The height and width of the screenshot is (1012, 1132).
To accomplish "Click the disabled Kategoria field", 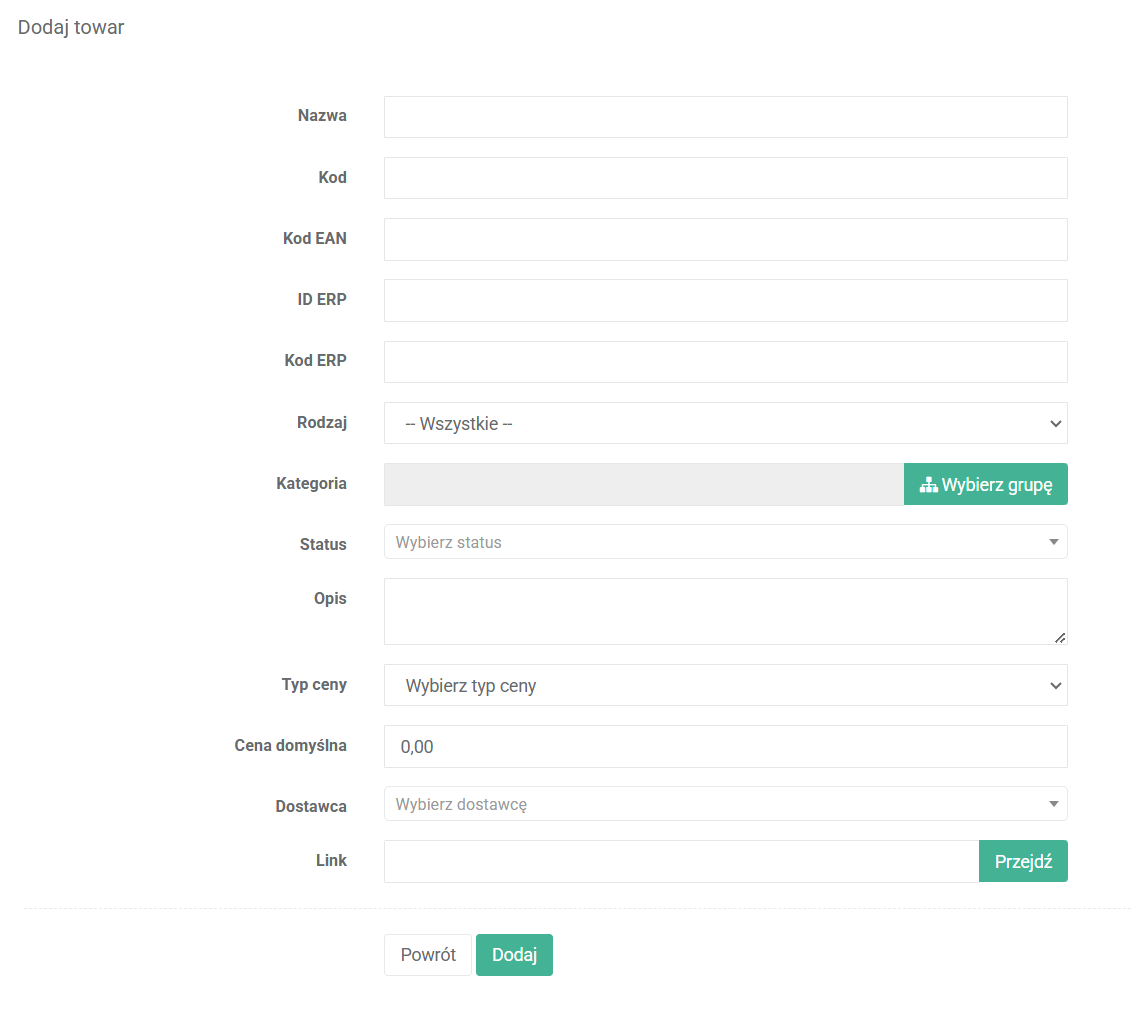I will [x=643, y=485].
